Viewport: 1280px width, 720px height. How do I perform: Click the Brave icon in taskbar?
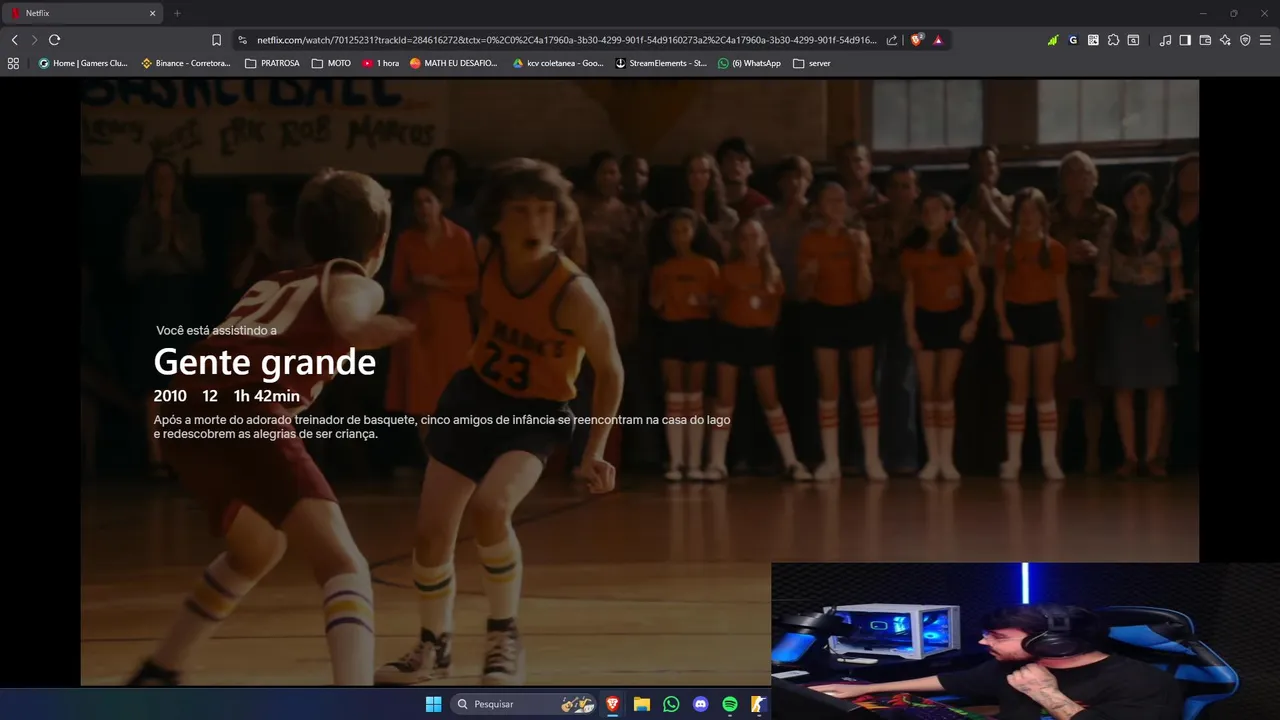(612, 704)
